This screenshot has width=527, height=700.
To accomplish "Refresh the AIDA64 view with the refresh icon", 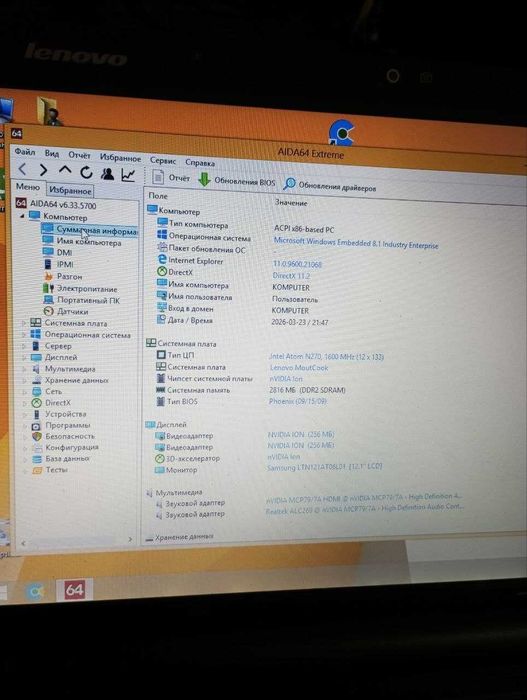I will point(87,172).
